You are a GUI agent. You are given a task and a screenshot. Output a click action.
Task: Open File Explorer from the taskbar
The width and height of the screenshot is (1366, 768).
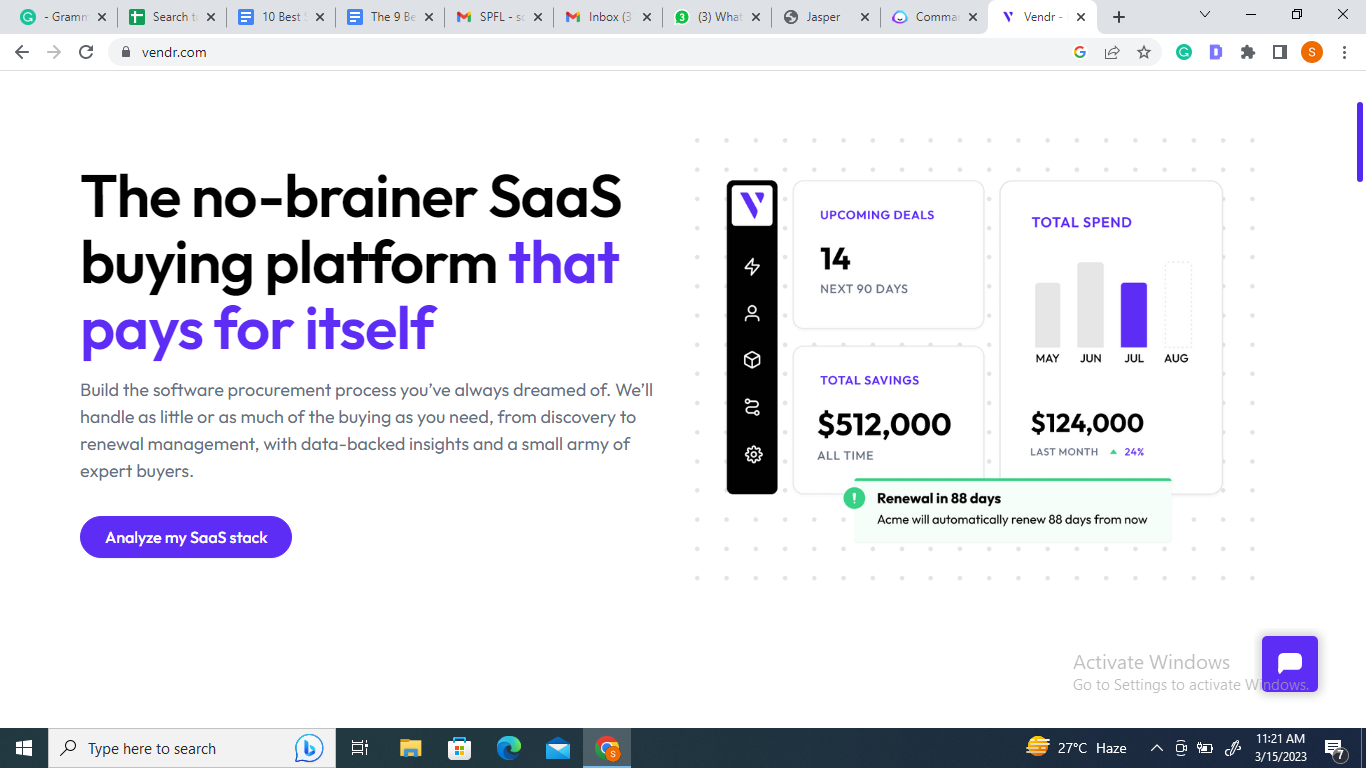click(411, 748)
